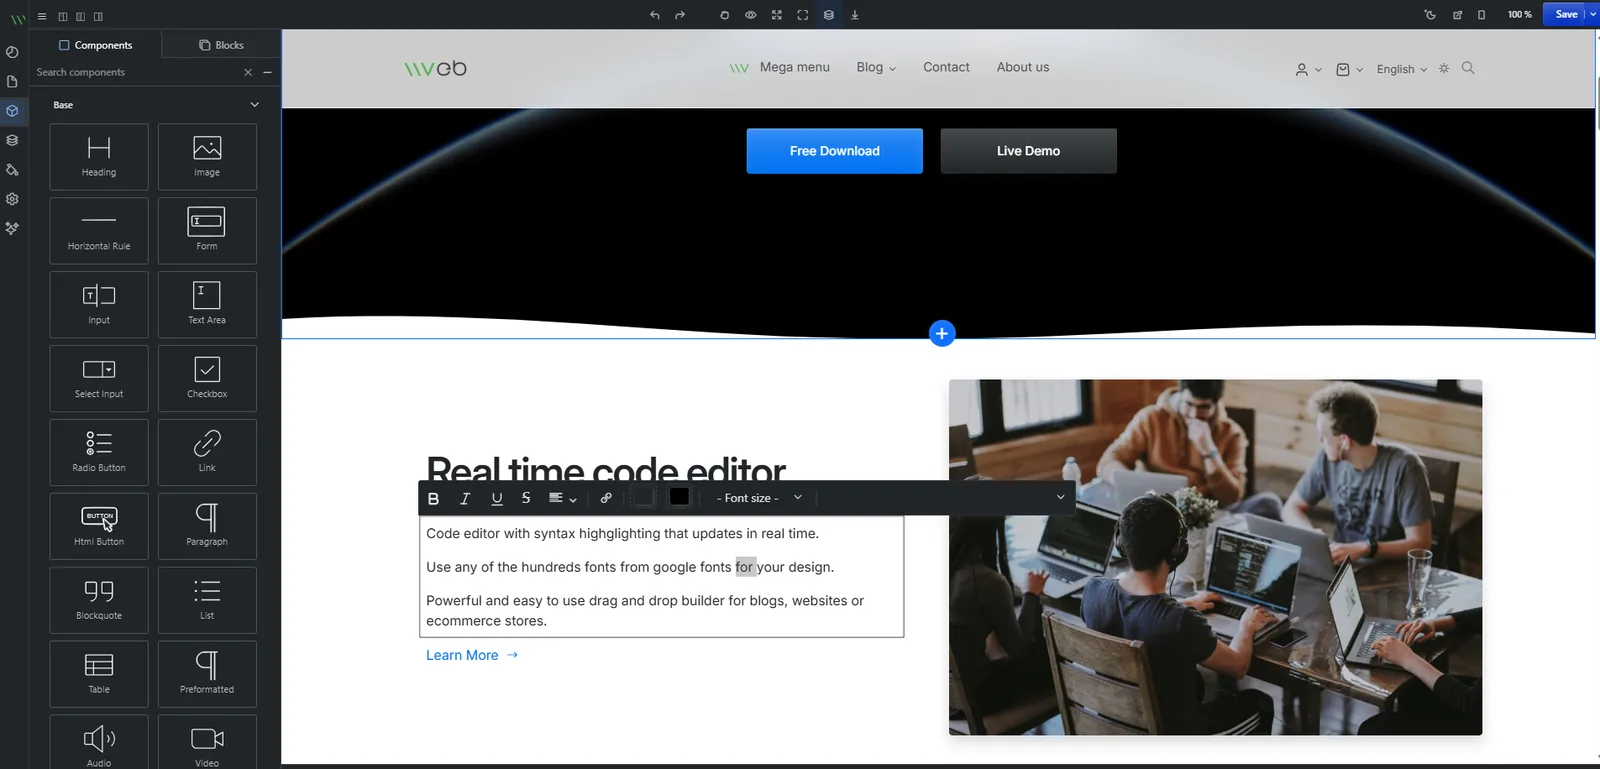Screen dimensions: 1600x769
Task: Collapse the Base components section
Action: click(254, 105)
